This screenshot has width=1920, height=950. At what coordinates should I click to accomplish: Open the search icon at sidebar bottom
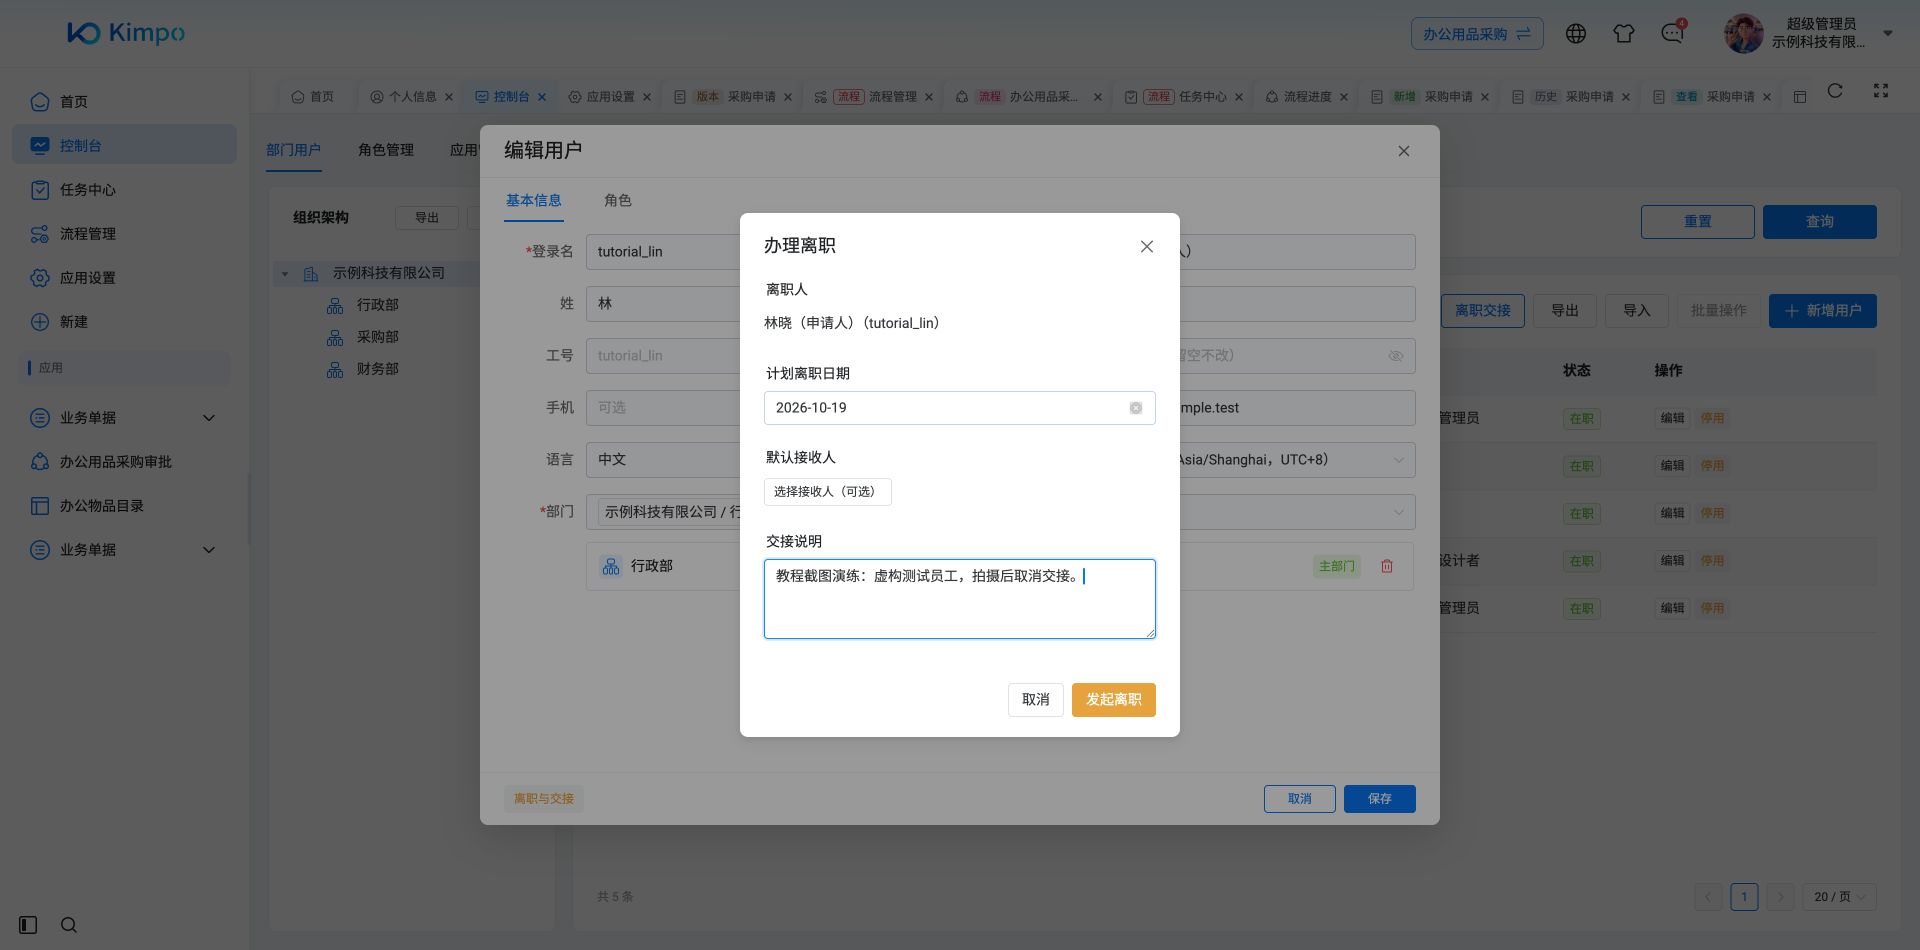click(69, 925)
